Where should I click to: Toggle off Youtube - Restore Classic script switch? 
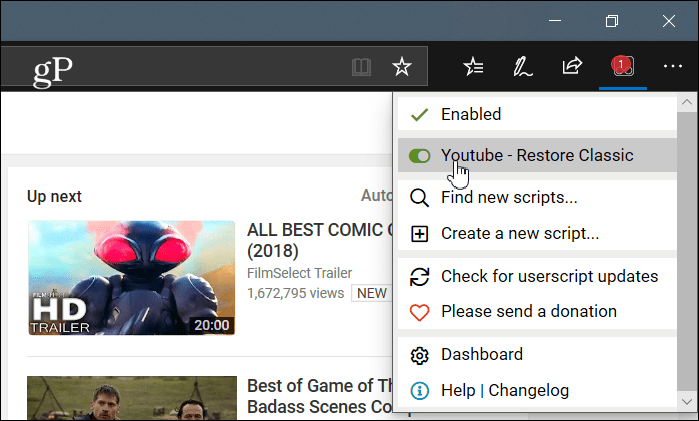[x=419, y=156]
